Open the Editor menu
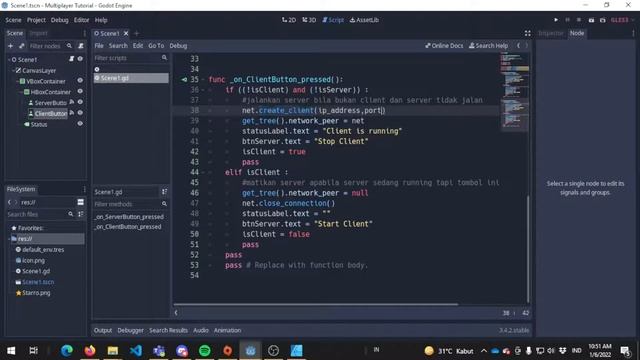640x360 pixels. pyautogui.click(x=81, y=20)
